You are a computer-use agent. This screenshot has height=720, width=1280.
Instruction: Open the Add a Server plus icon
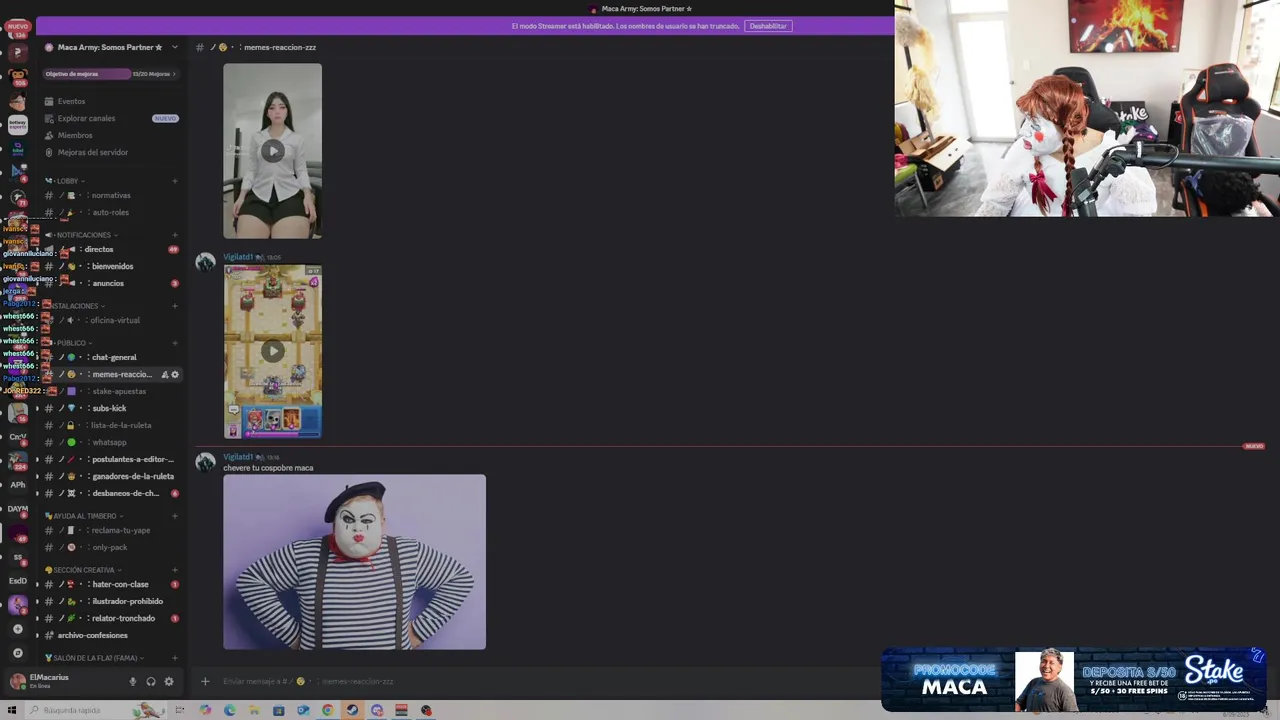(x=17, y=629)
